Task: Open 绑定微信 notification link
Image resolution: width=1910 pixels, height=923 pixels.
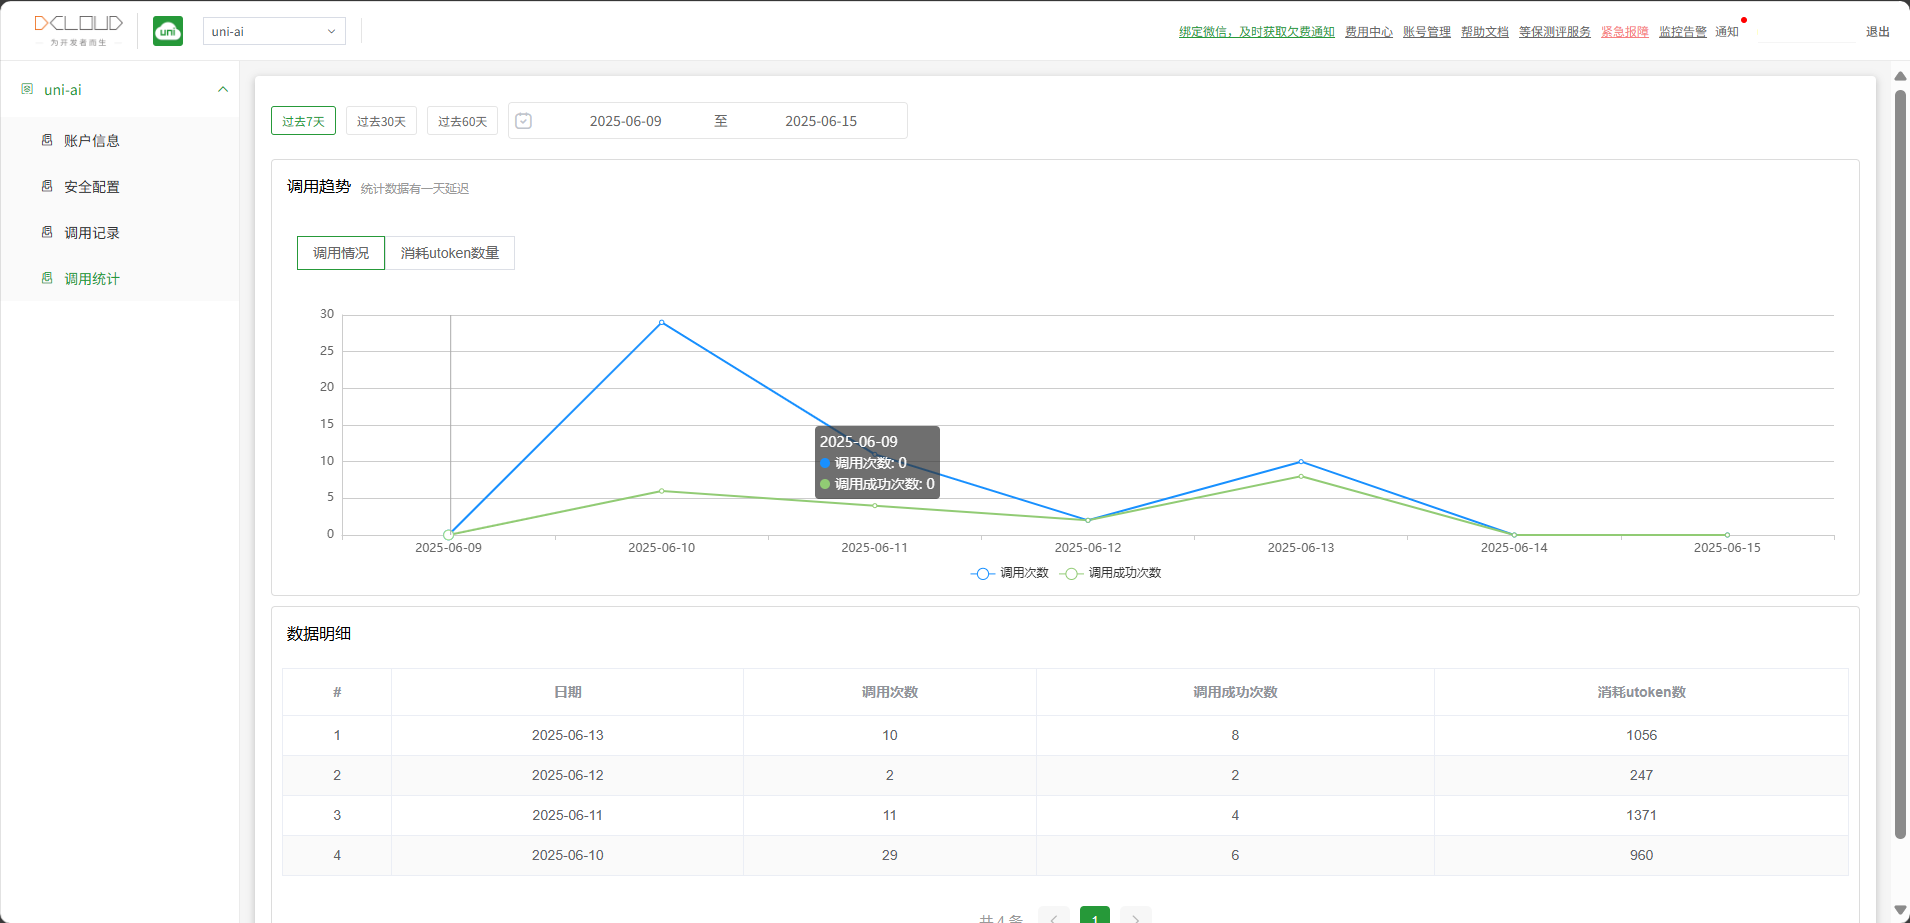Action: click(x=1257, y=32)
